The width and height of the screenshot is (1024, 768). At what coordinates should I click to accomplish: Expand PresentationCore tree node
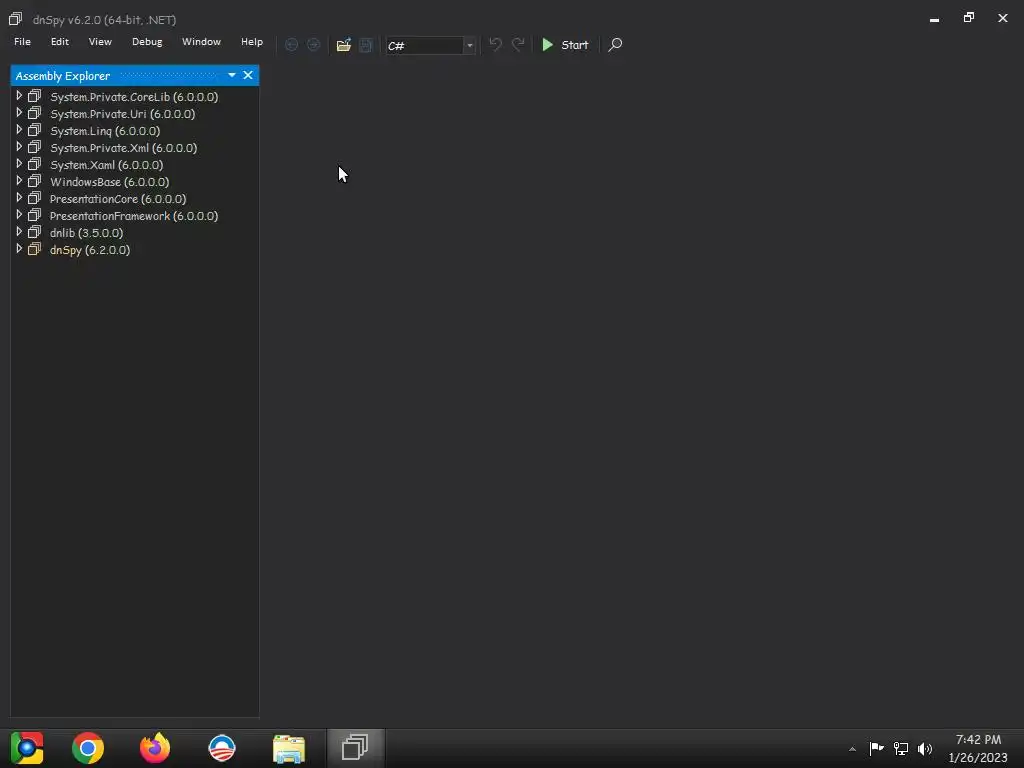[x=19, y=198]
